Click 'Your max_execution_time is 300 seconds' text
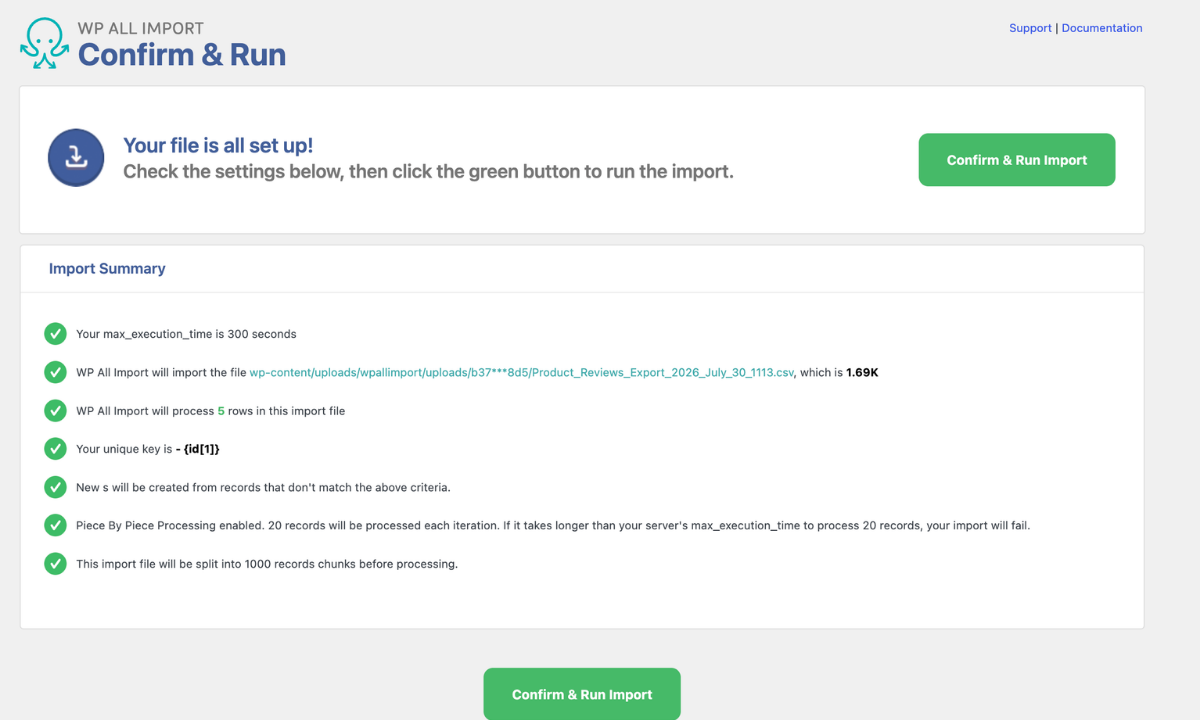Viewport: 1200px width, 720px height. (x=186, y=334)
